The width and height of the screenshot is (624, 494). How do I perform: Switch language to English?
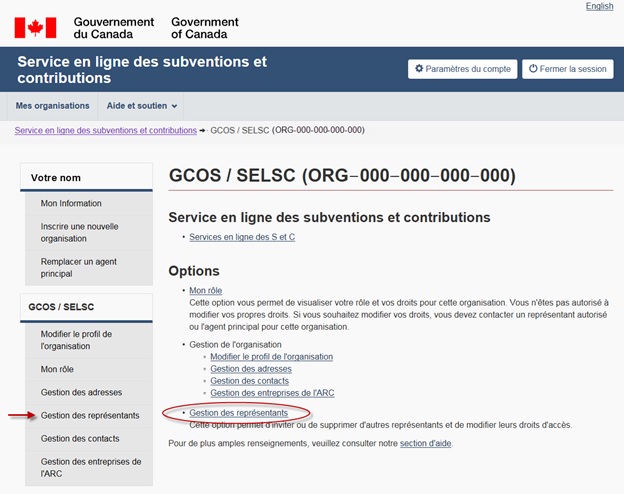click(x=599, y=6)
